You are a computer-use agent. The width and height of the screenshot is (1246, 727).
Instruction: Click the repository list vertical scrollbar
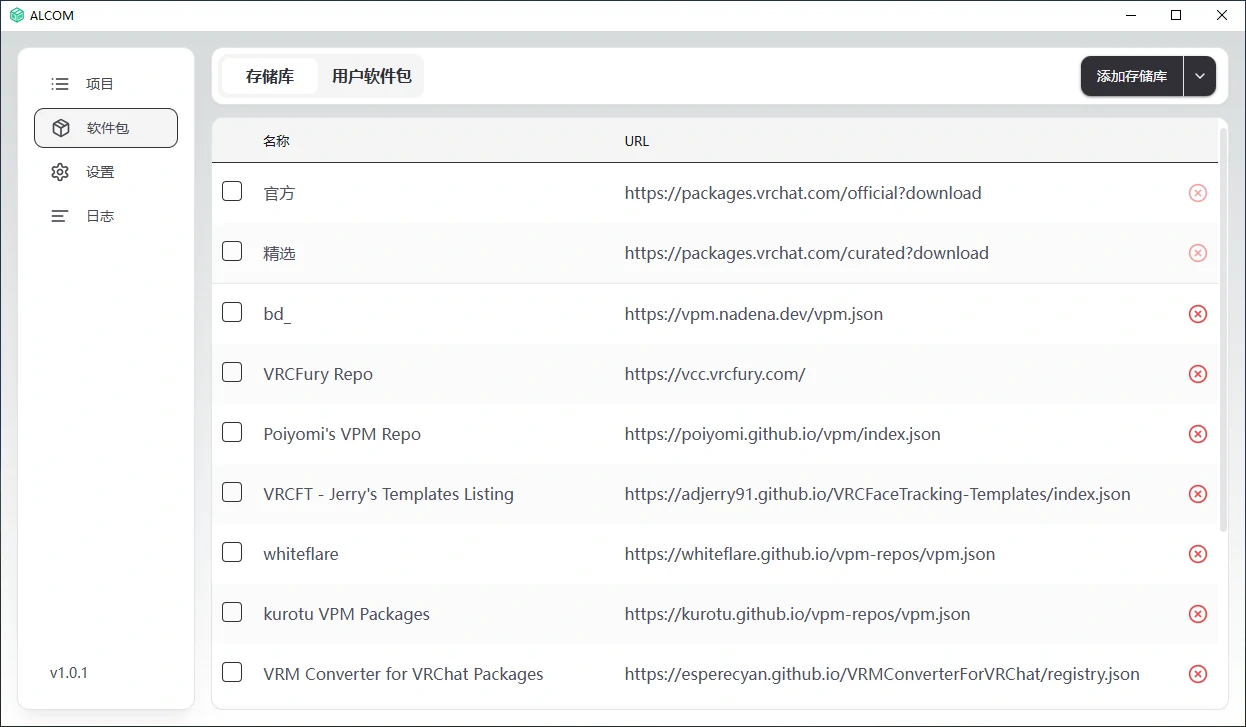click(1223, 330)
